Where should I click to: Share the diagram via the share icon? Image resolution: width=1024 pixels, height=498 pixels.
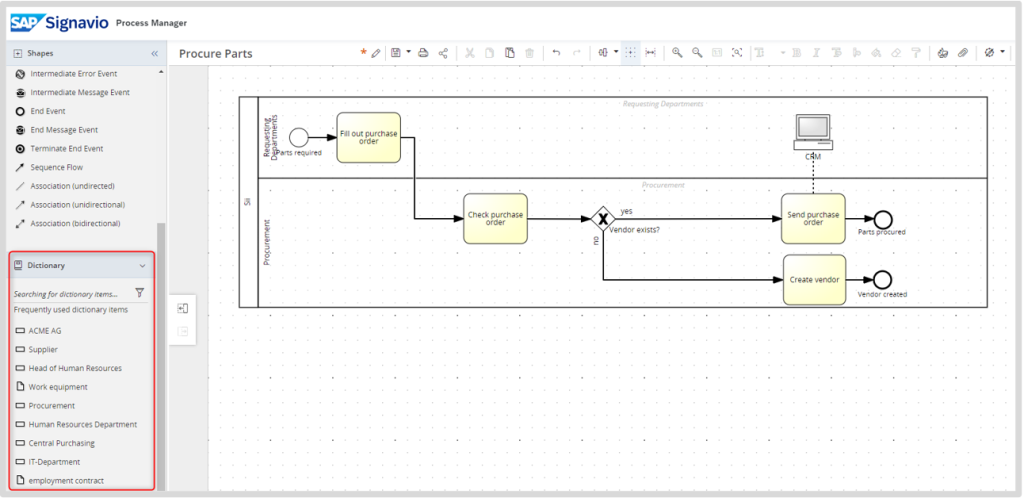pos(443,53)
